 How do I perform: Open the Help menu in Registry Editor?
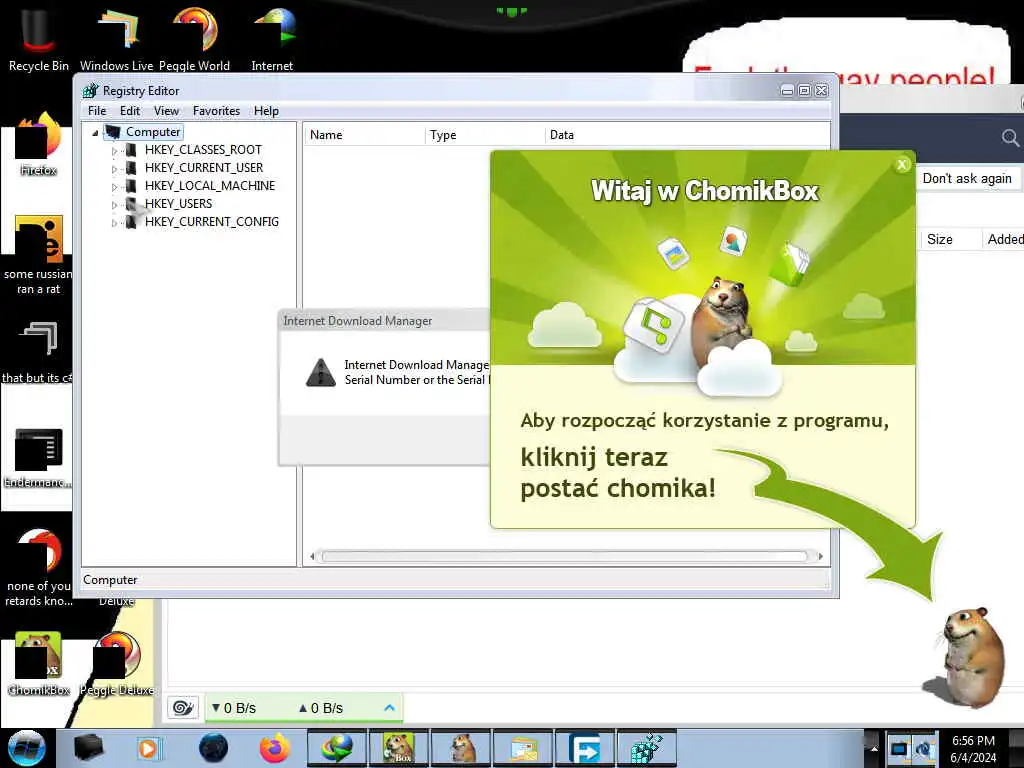point(266,111)
